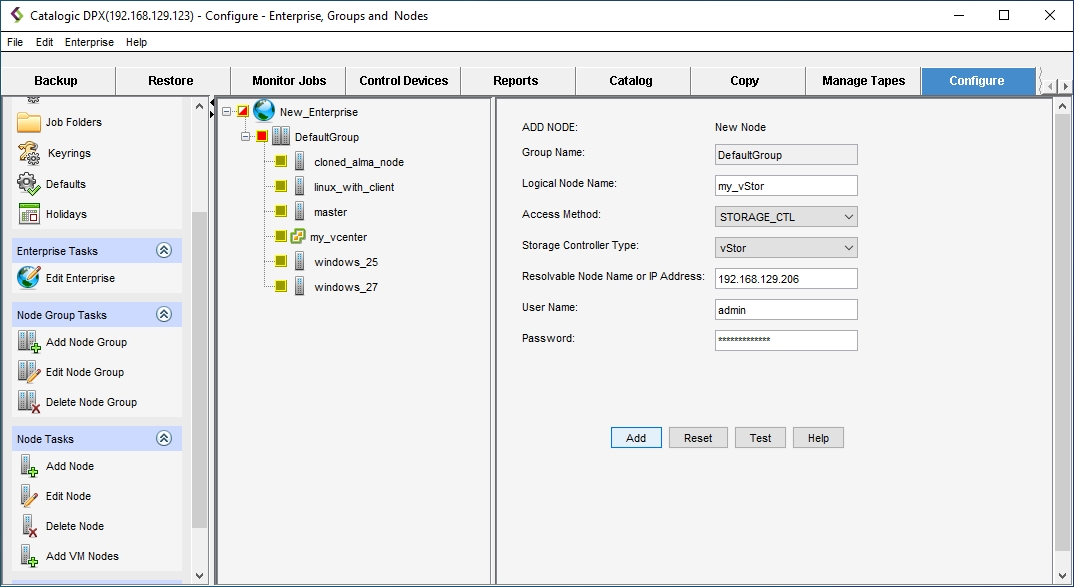Open the Keyrings icon in sidebar
The image size is (1074, 587).
[x=28, y=153]
